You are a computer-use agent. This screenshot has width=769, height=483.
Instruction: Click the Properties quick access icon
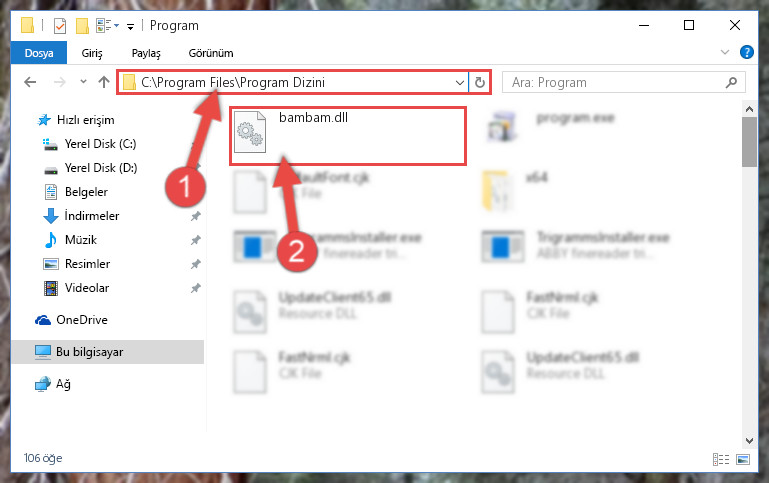coord(59,25)
